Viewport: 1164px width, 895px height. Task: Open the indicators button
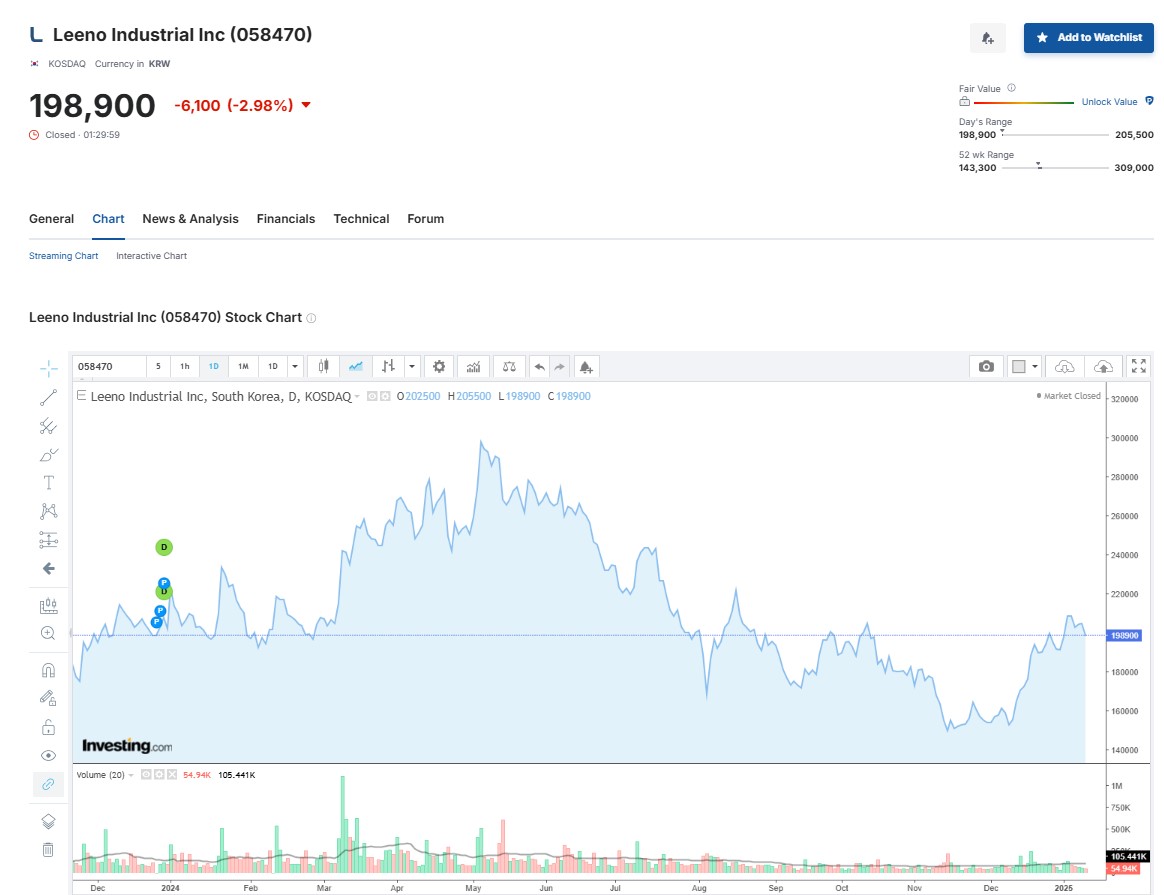[474, 367]
